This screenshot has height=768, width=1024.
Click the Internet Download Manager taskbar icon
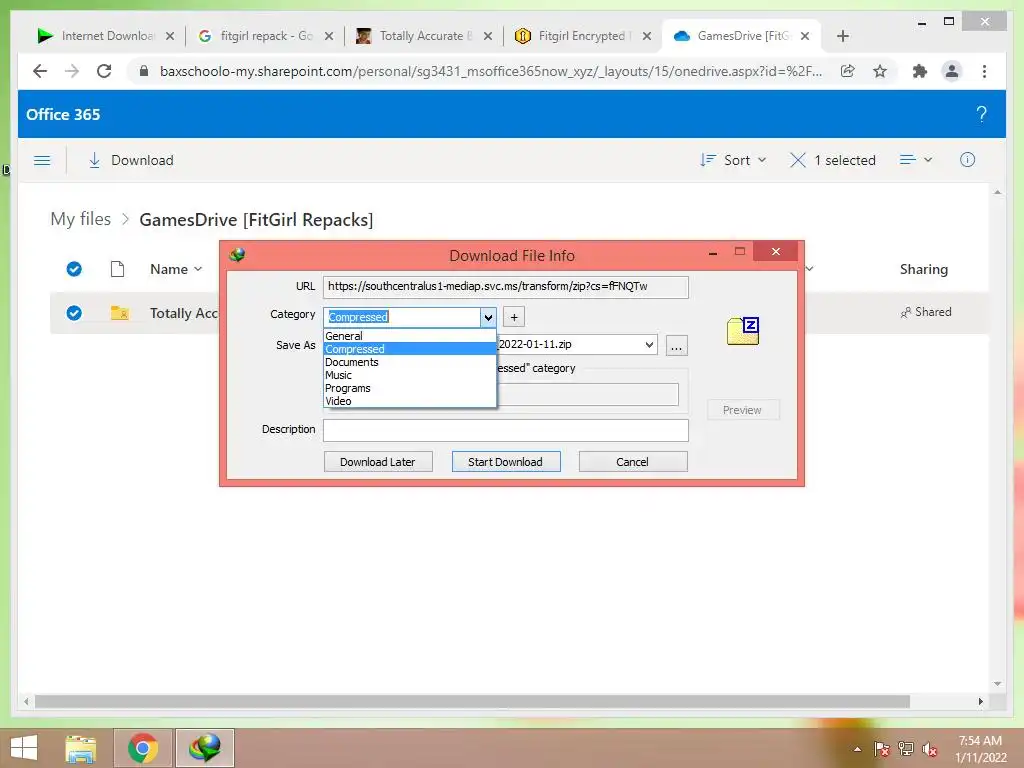tap(205, 748)
